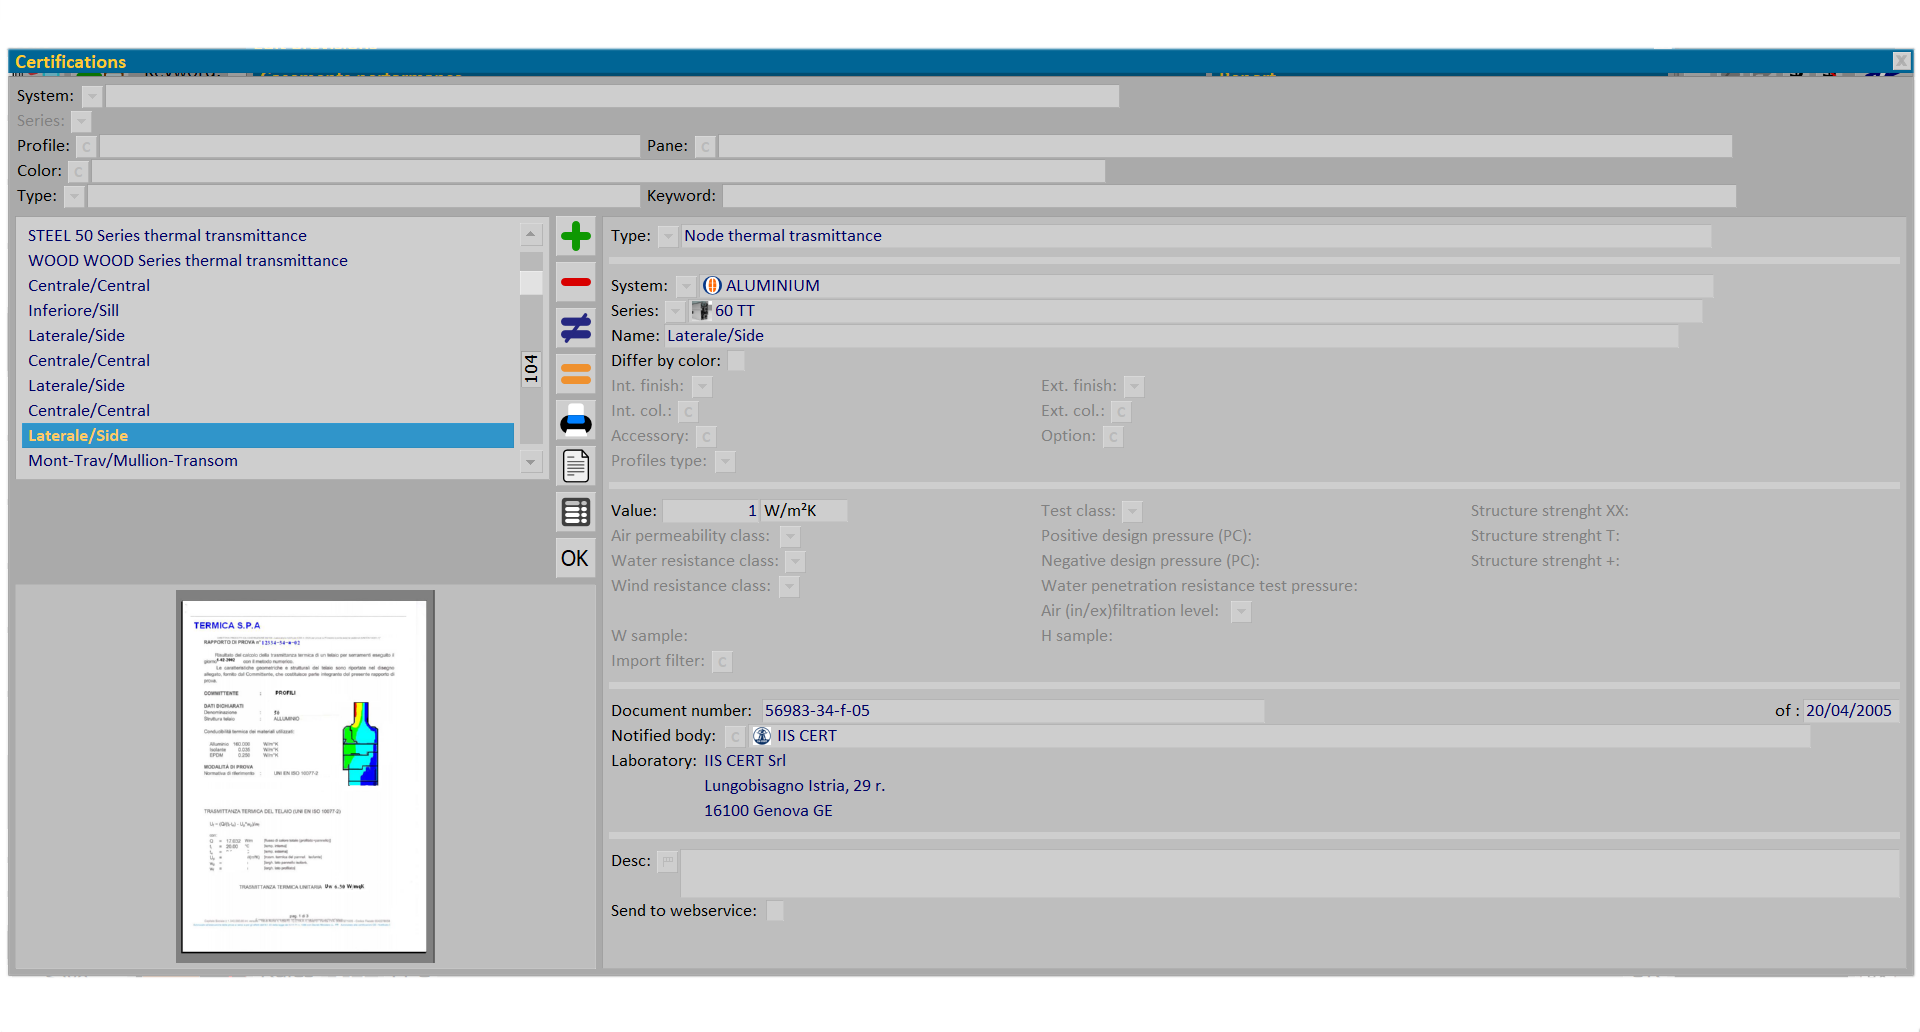Click the red minus delete icon
The height and width of the screenshot is (1032, 1920).
pos(575,283)
